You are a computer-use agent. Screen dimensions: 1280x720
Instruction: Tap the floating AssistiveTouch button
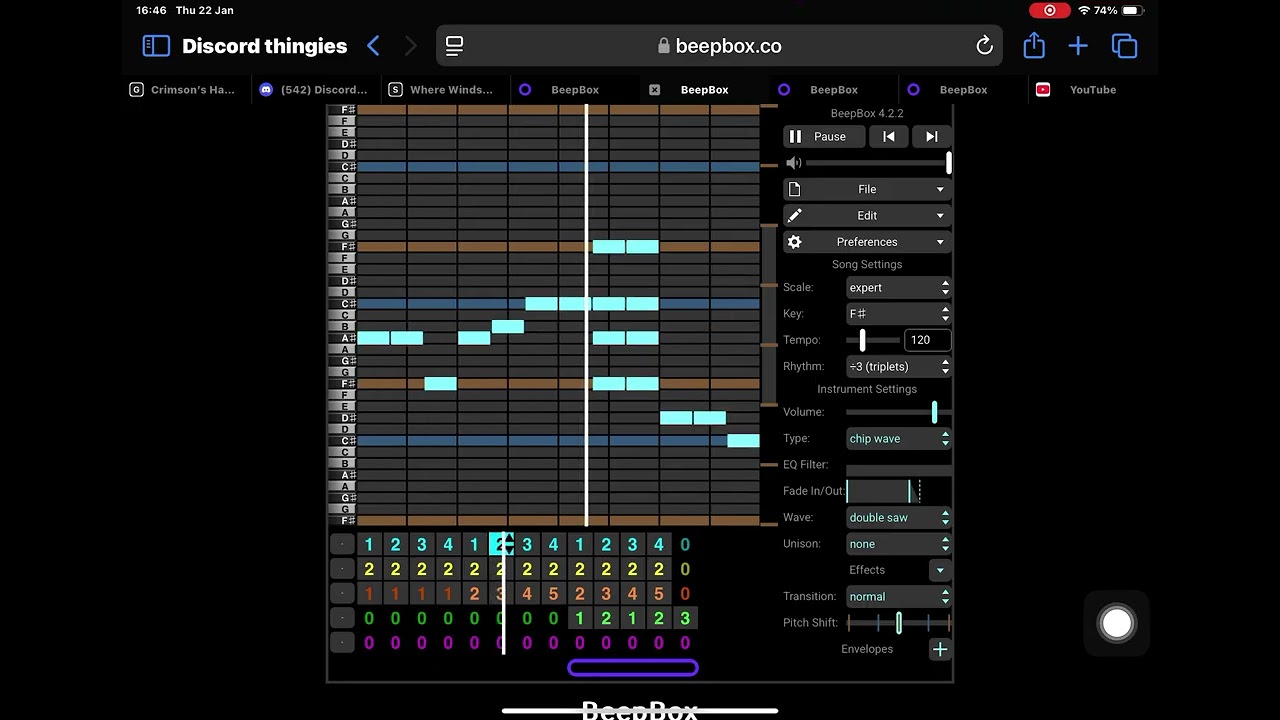[1117, 624]
